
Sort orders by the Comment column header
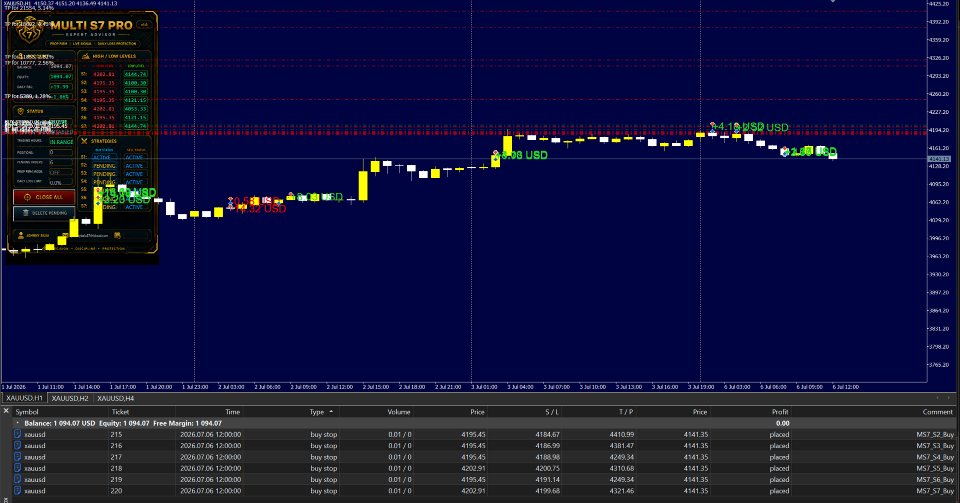(x=938, y=412)
